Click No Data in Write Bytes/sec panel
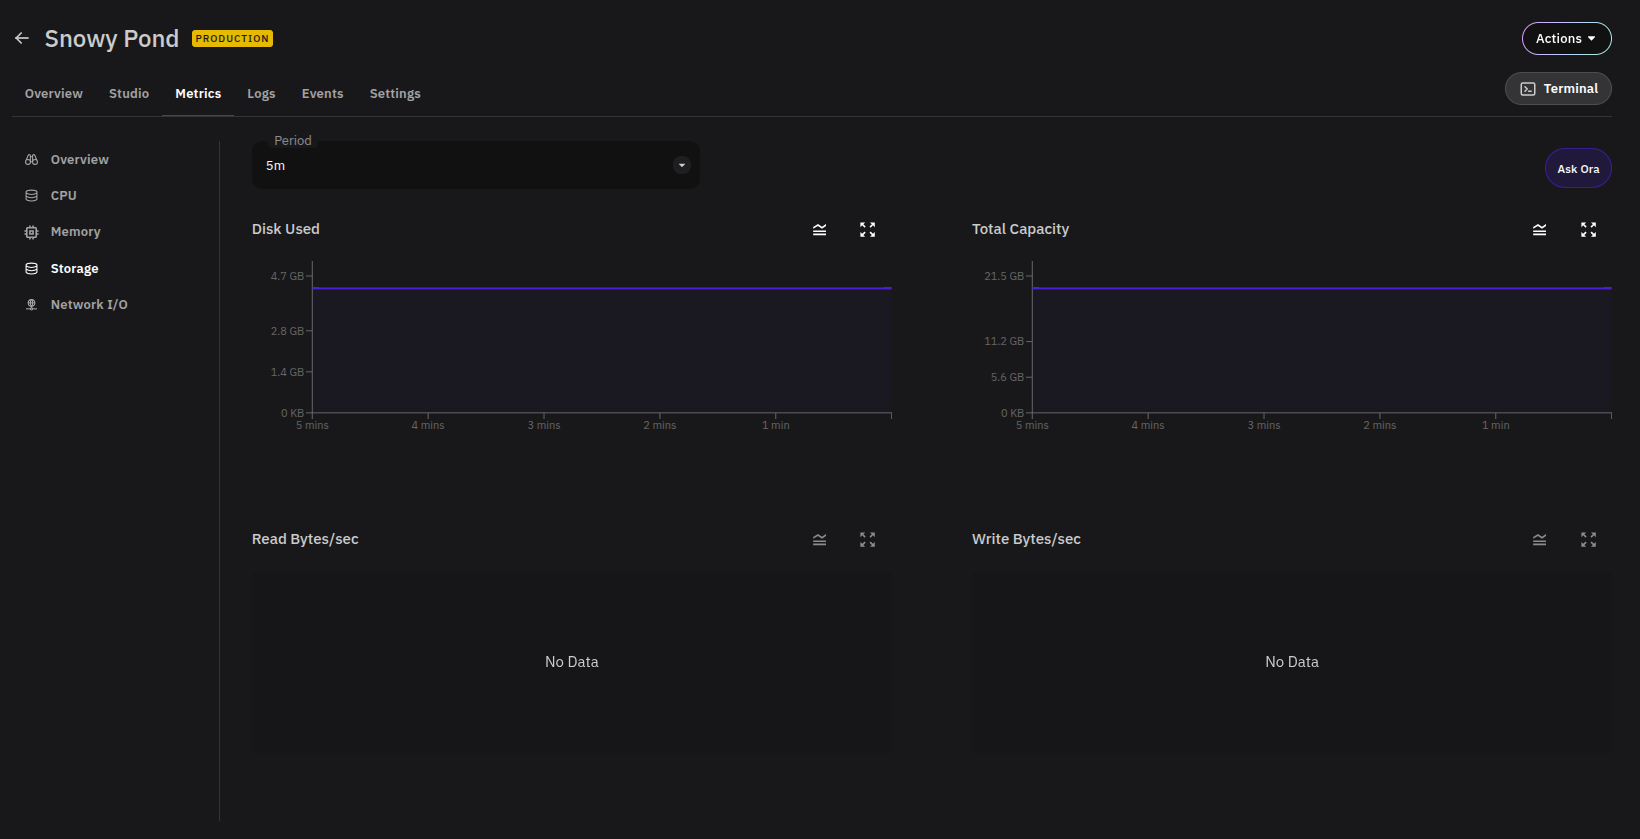The width and height of the screenshot is (1640, 839). coord(1292,662)
